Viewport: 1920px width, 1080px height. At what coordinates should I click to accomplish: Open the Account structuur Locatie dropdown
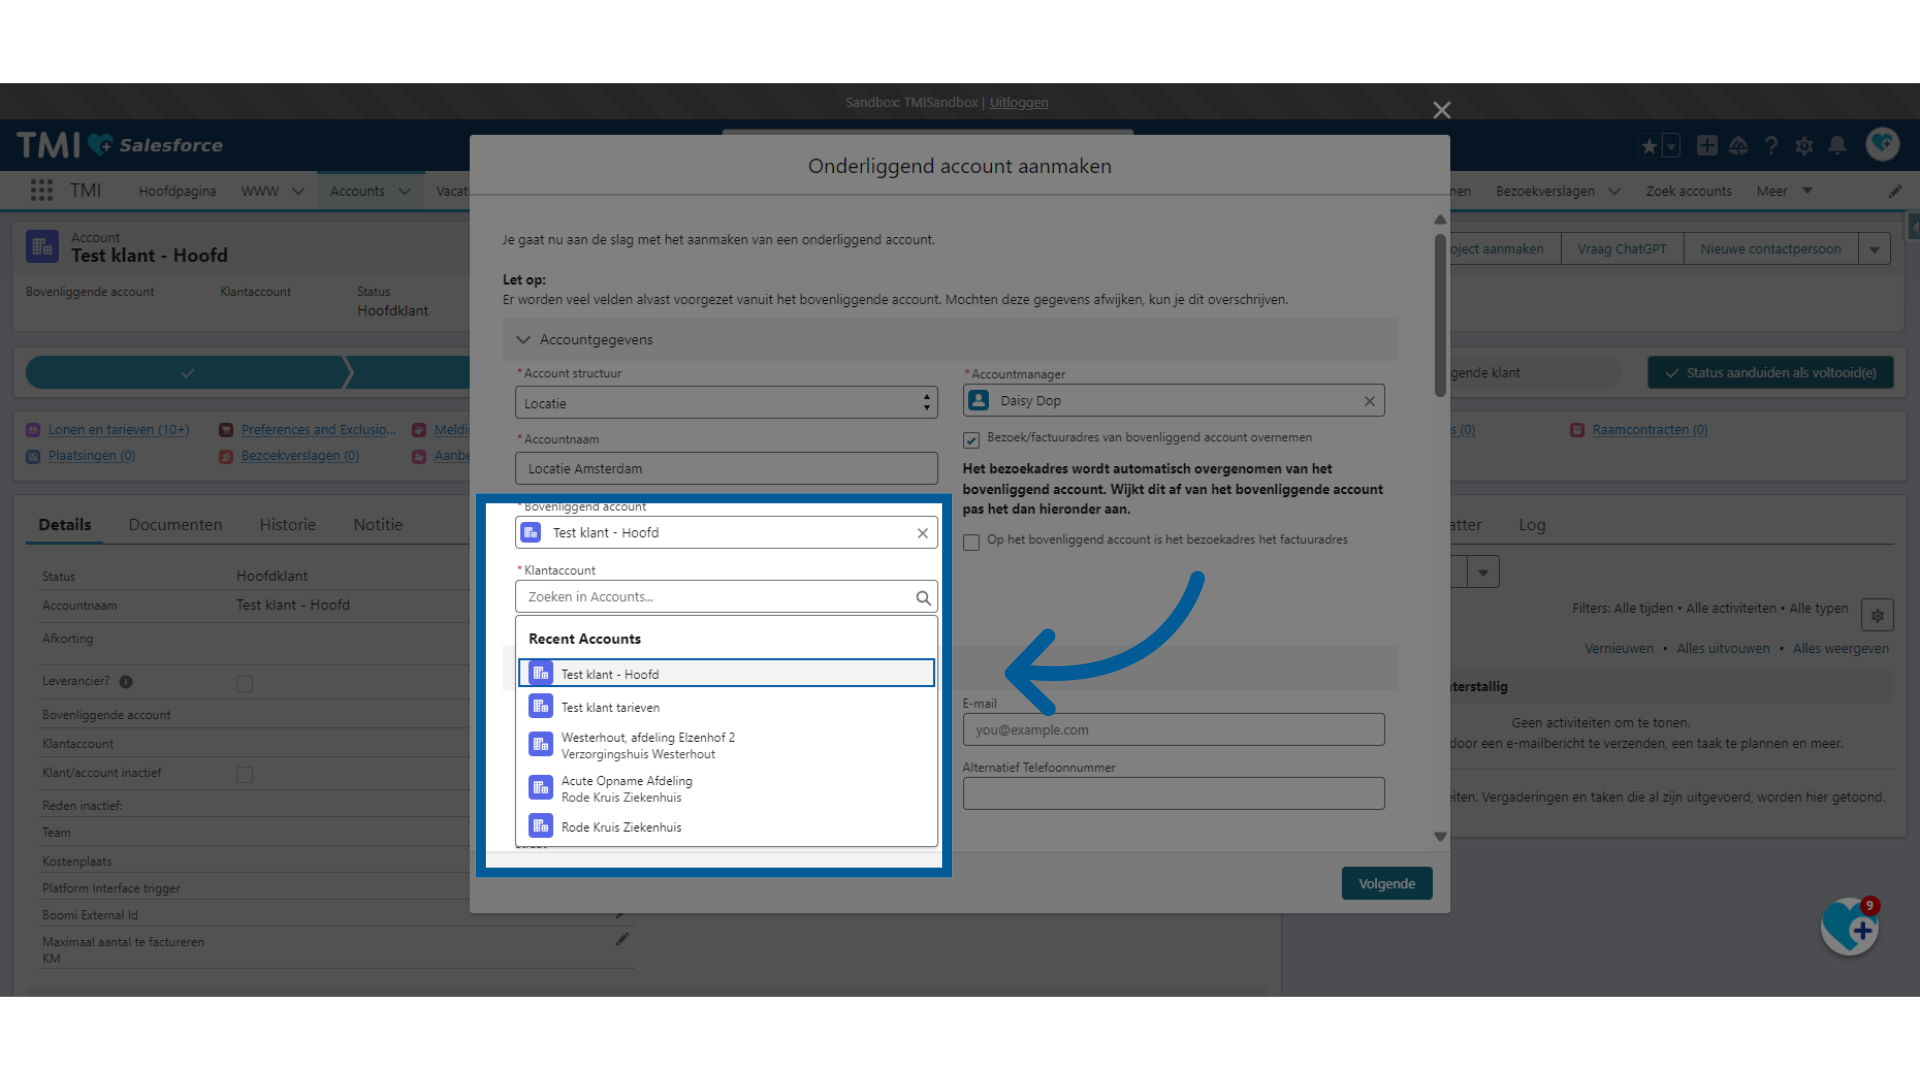(x=726, y=403)
